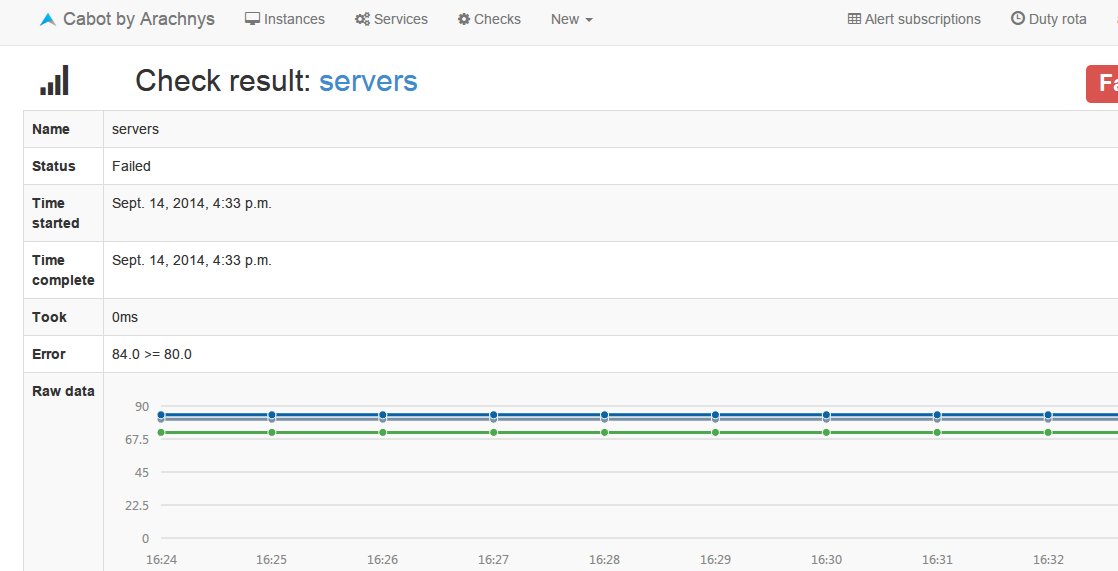
Task: Click the monitor icon beside Instances
Action: pos(252,19)
